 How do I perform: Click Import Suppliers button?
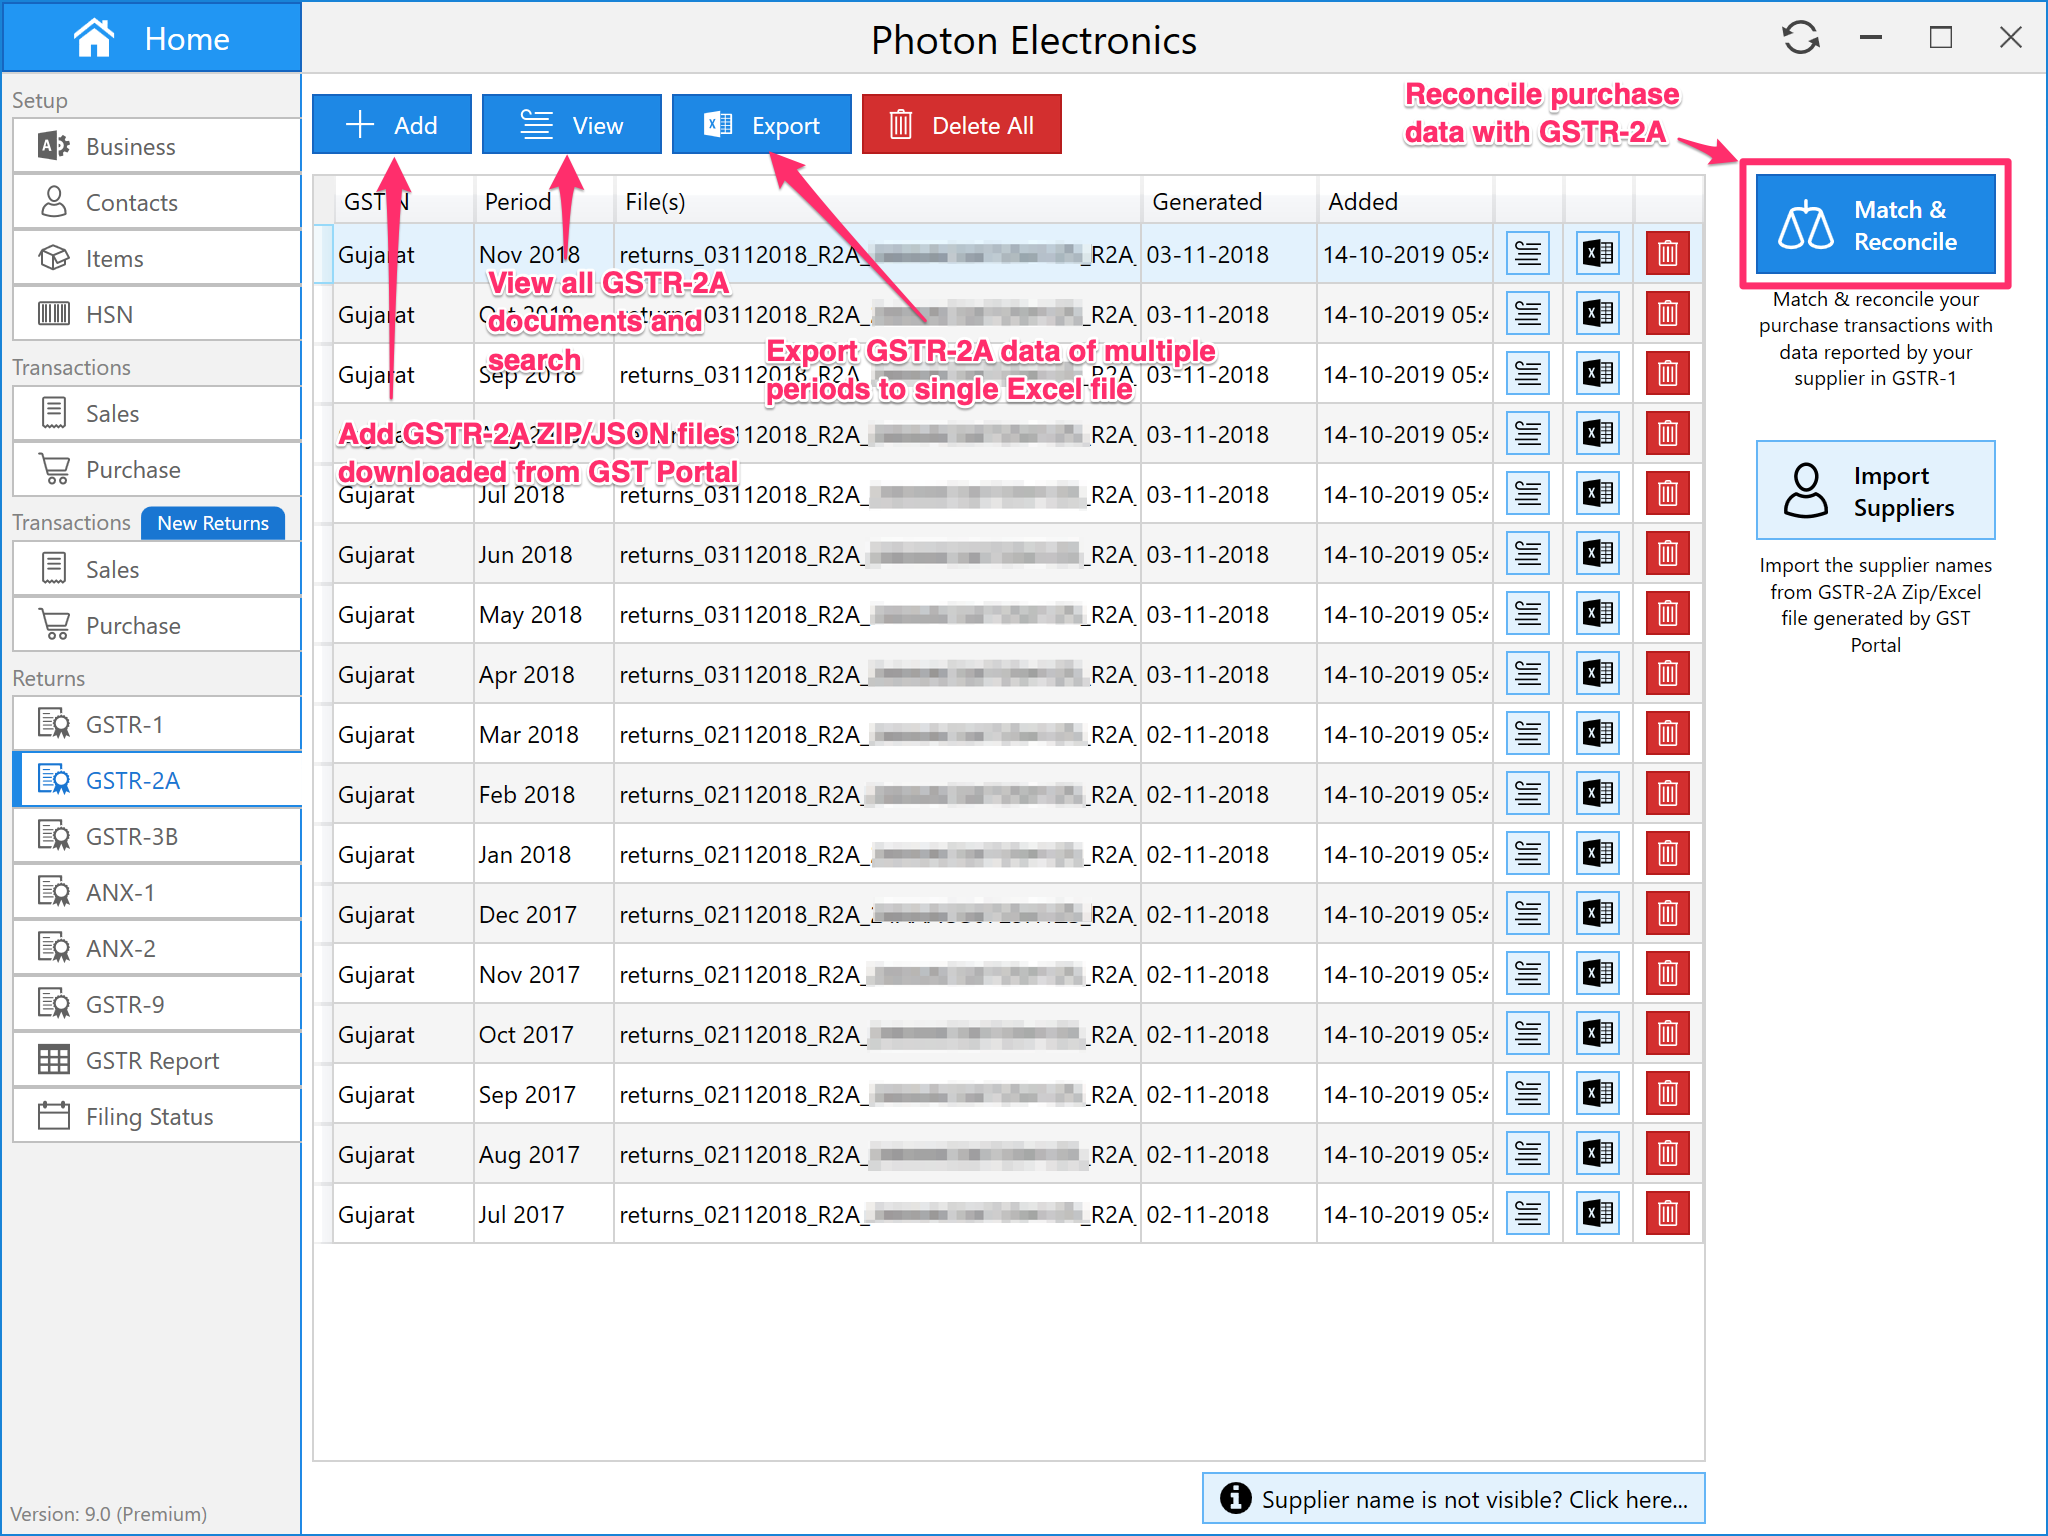click(x=1875, y=491)
